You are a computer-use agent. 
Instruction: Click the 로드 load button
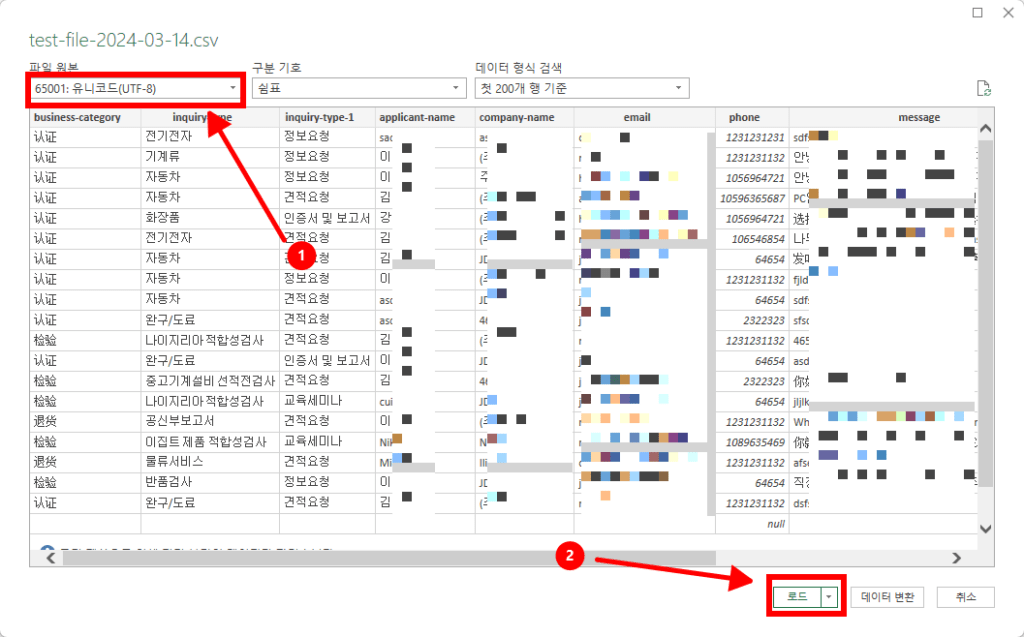[x=796, y=596]
